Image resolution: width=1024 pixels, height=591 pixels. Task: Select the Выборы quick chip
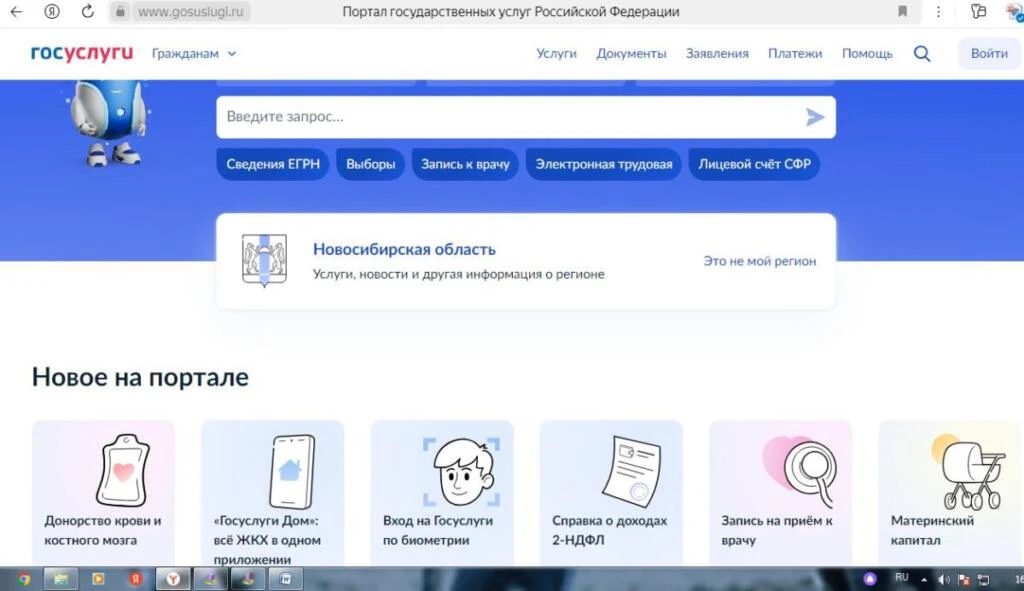click(x=370, y=164)
